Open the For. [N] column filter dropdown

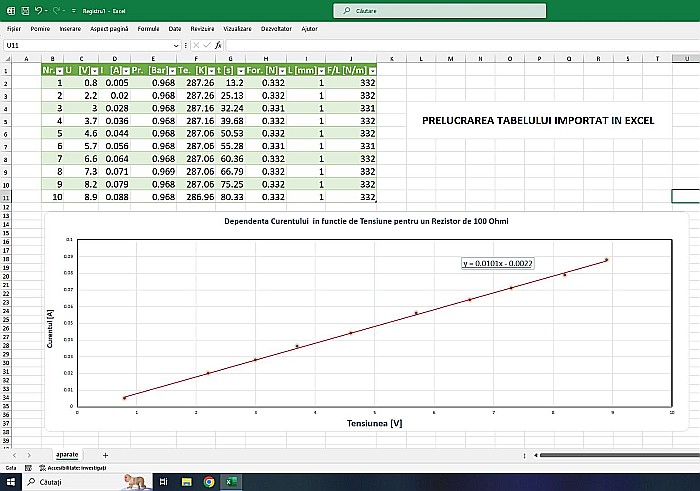282,71
